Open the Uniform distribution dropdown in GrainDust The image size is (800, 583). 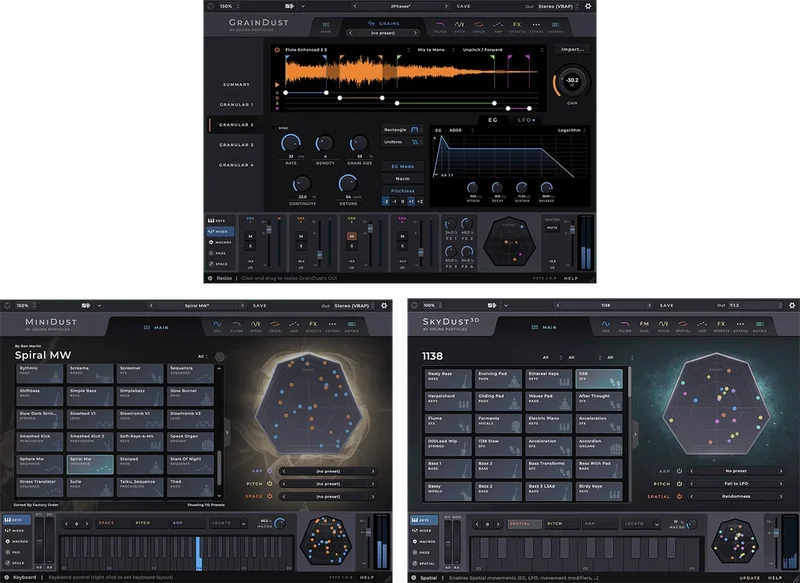point(403,142)
